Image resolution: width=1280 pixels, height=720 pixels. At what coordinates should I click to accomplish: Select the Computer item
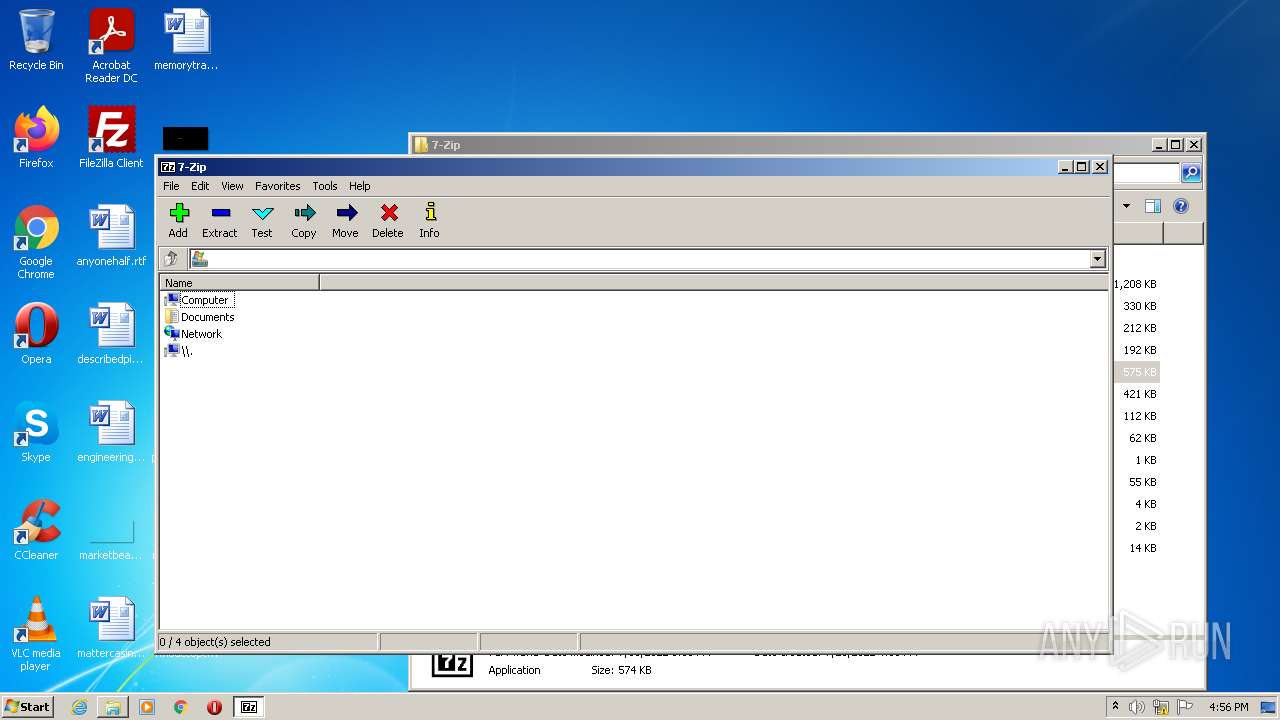click(198, 300)
